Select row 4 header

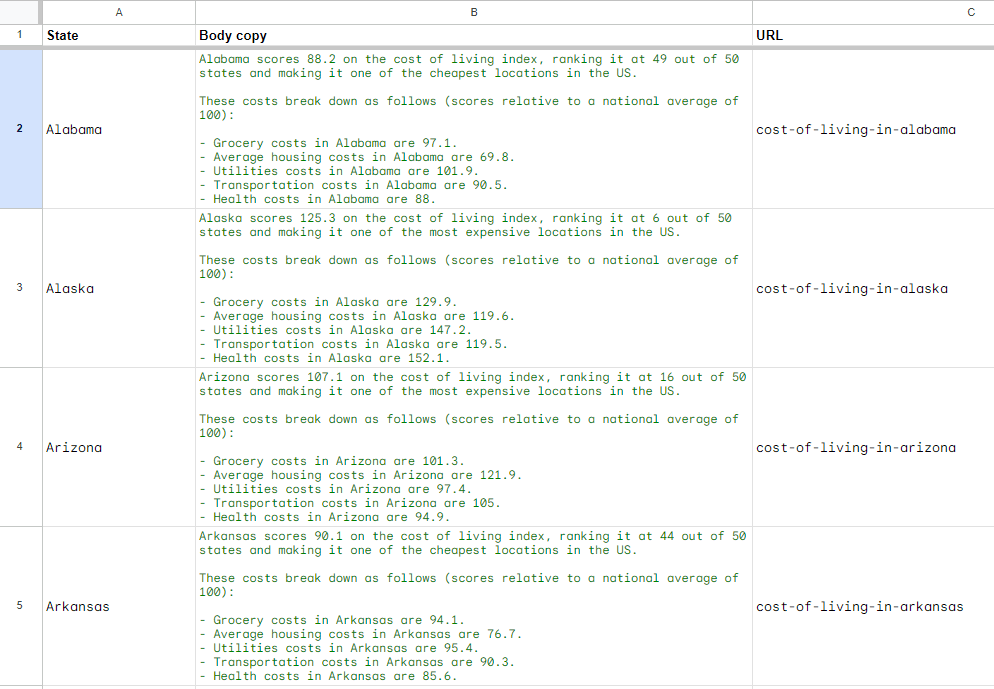click(x=20, y=447)
